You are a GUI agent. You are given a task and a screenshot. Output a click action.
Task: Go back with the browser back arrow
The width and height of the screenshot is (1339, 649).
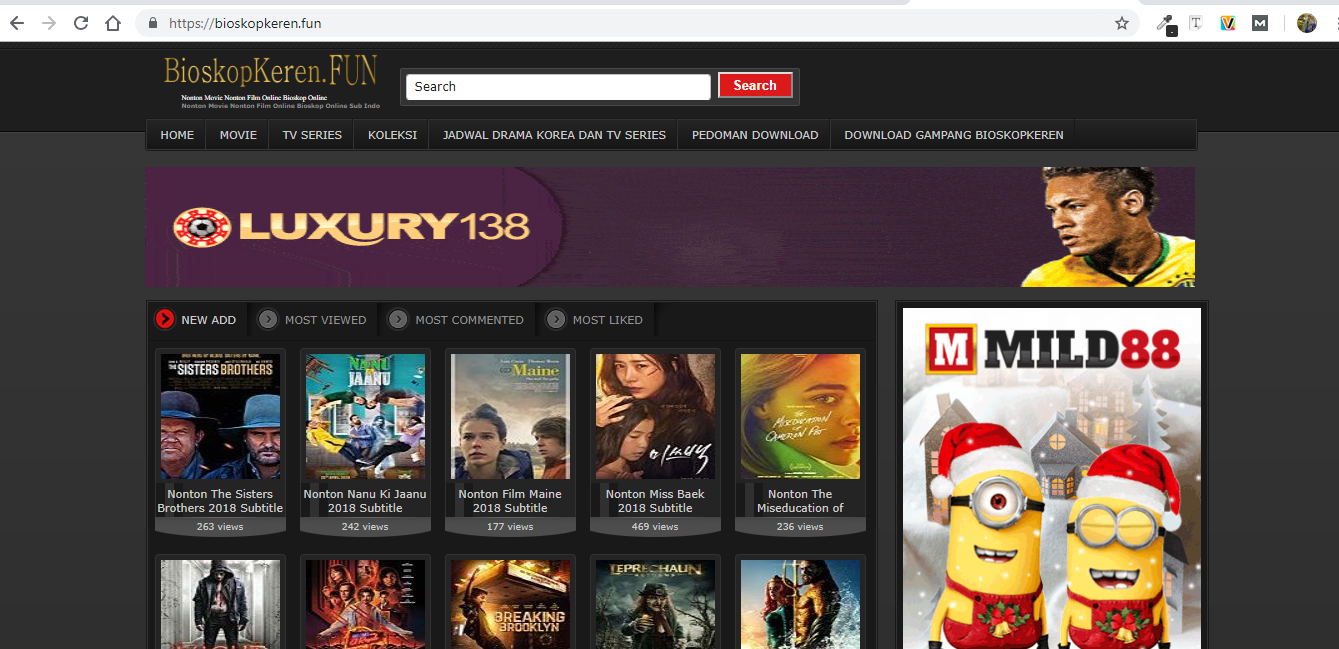17,23
